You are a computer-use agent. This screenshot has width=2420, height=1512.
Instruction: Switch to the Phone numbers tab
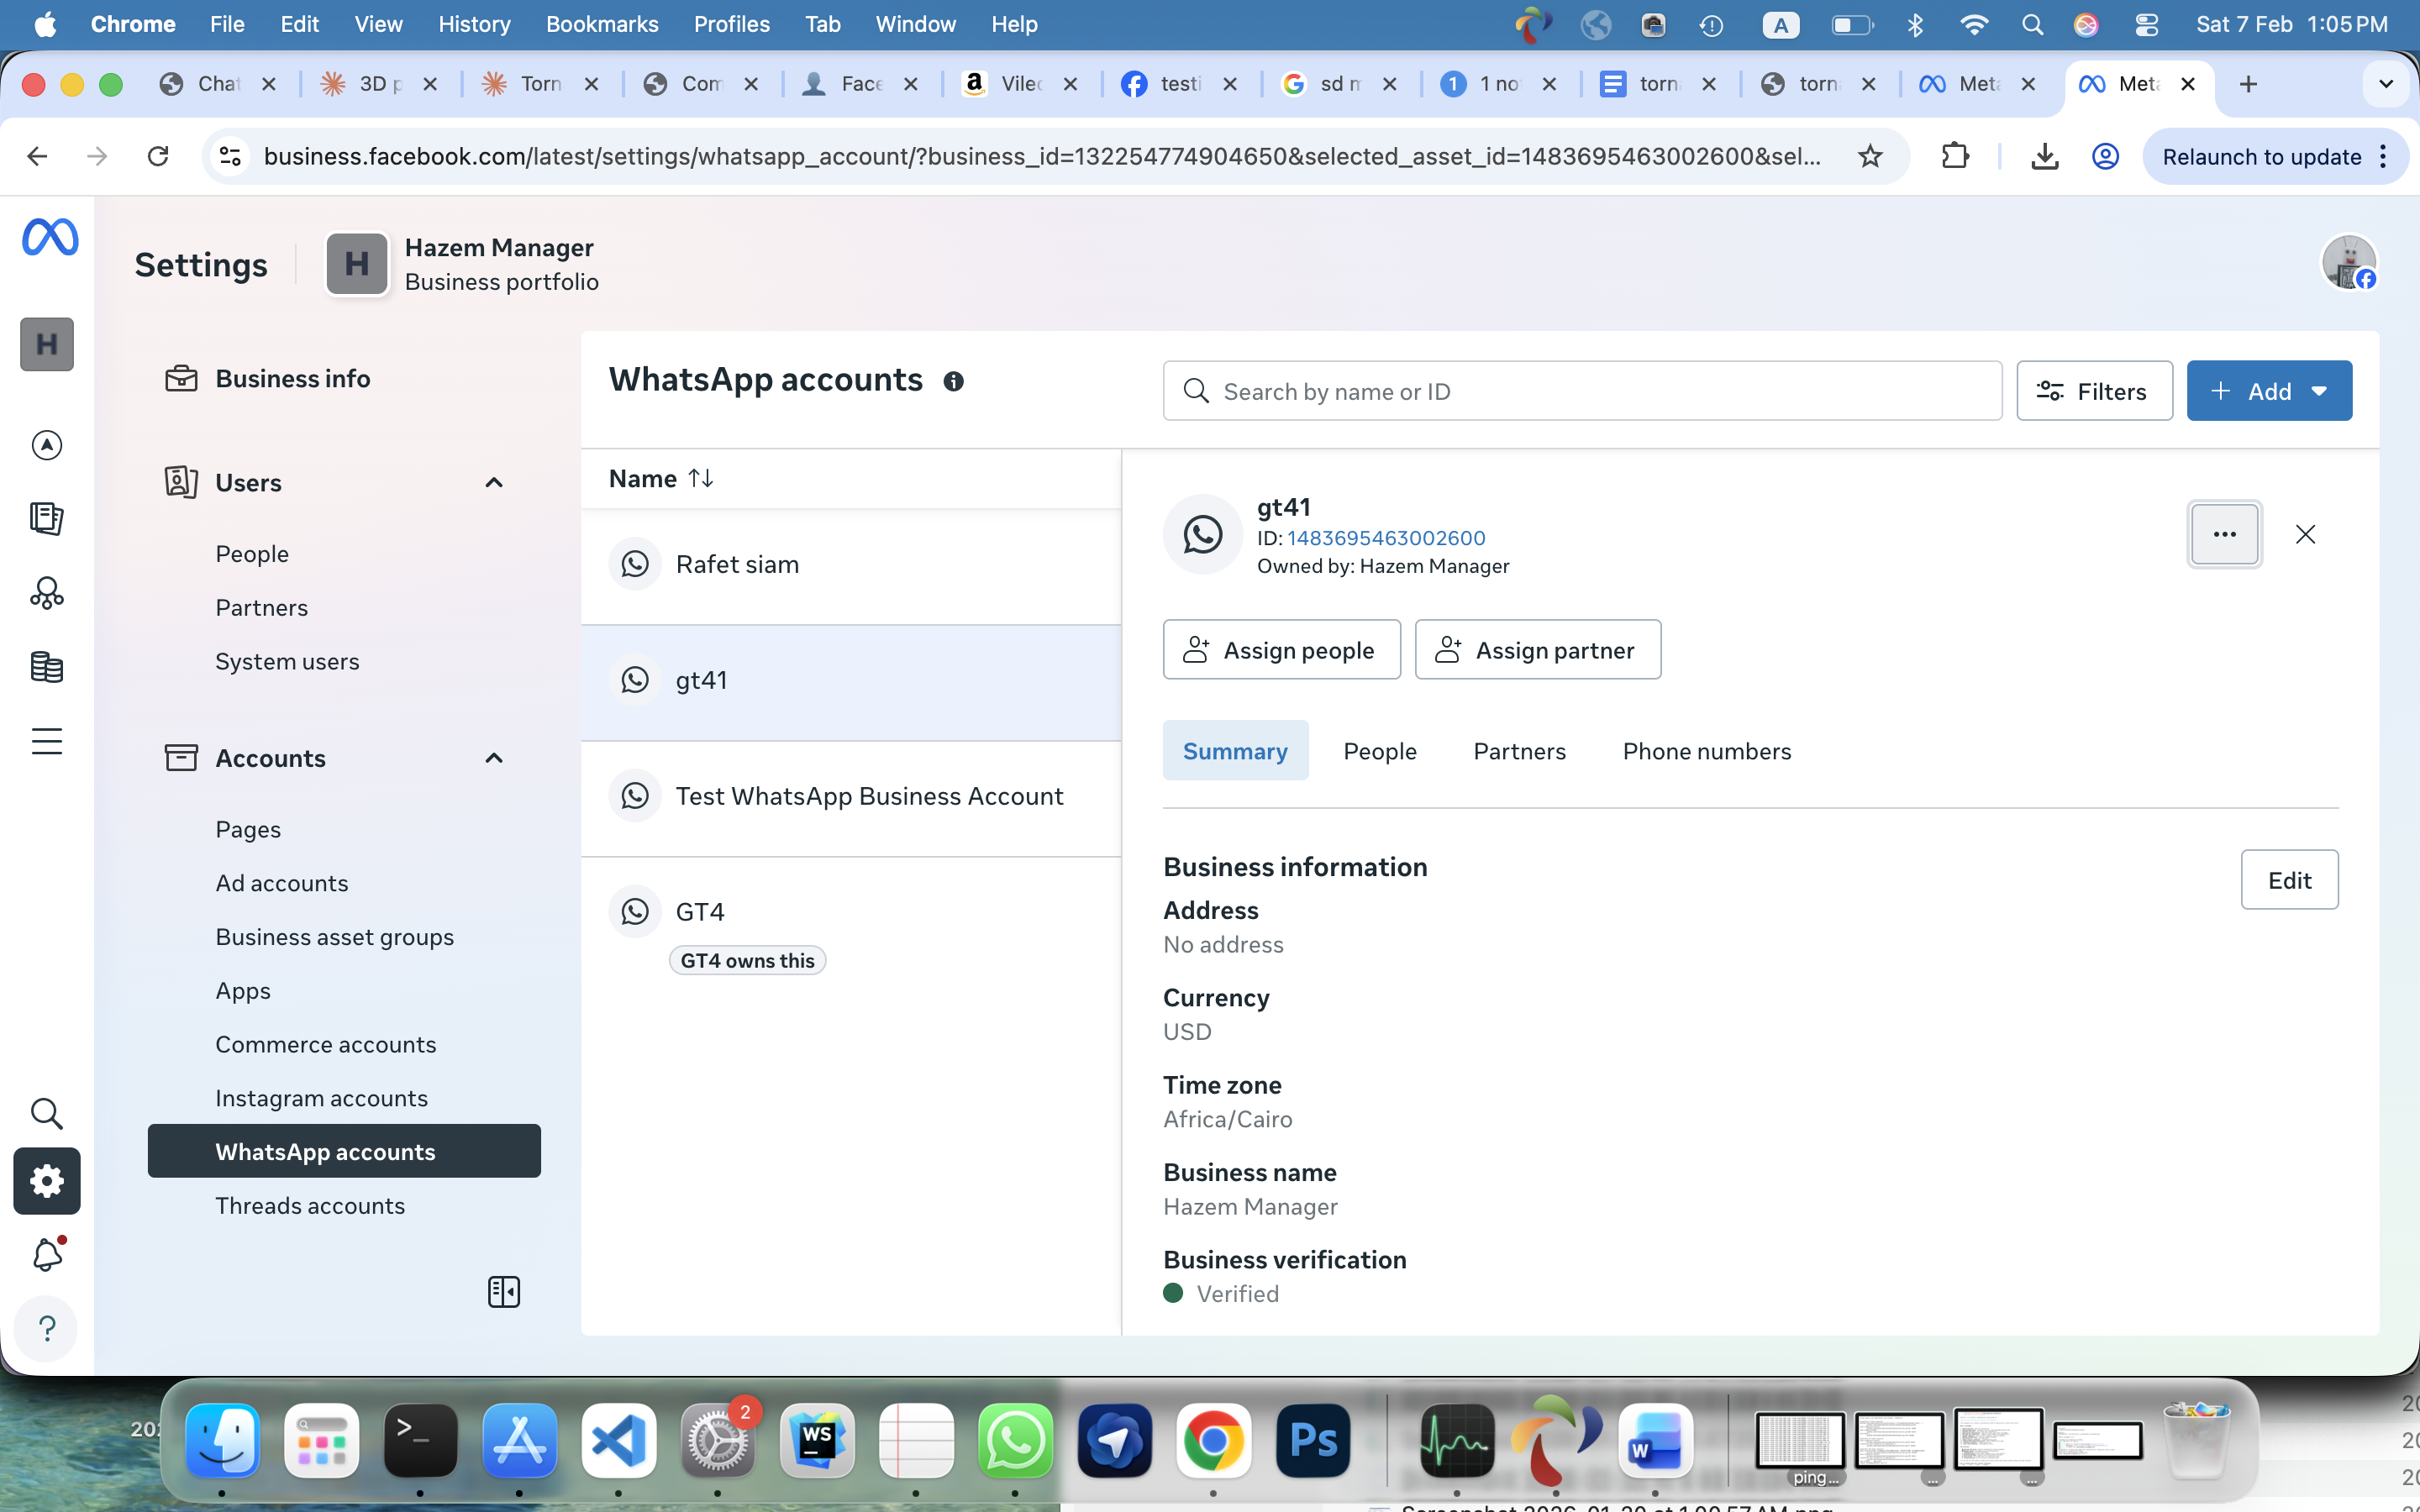point(1706,751)
